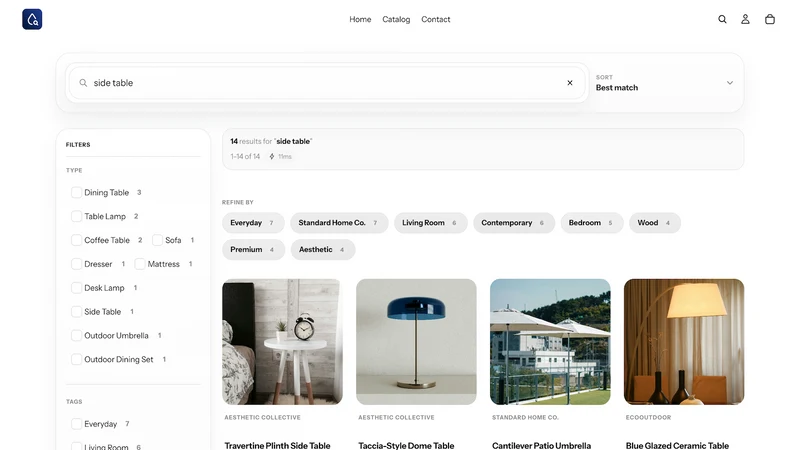
Task: Refine by Contemporary chip
Action: tap(514, 223)
